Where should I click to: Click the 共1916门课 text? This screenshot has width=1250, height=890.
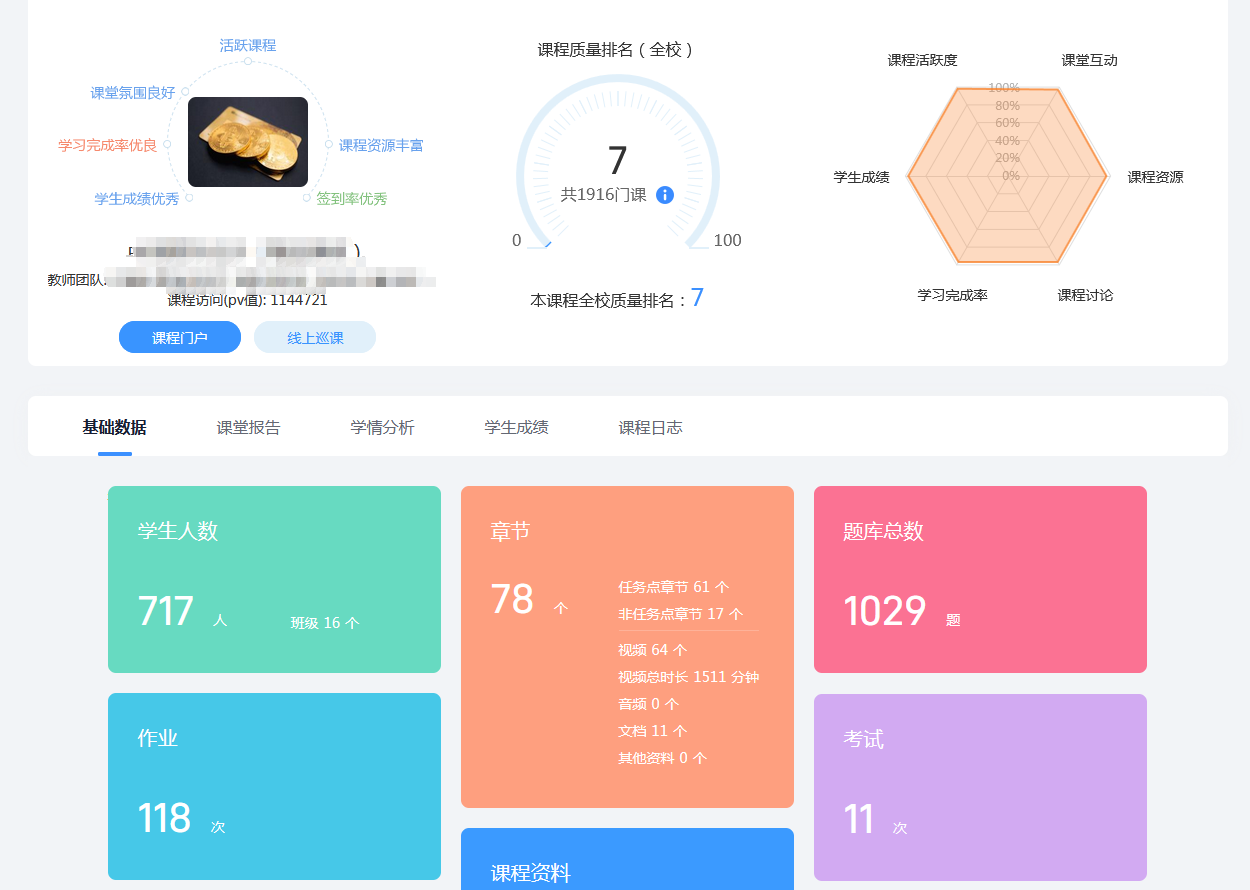(x=603, y=195)
